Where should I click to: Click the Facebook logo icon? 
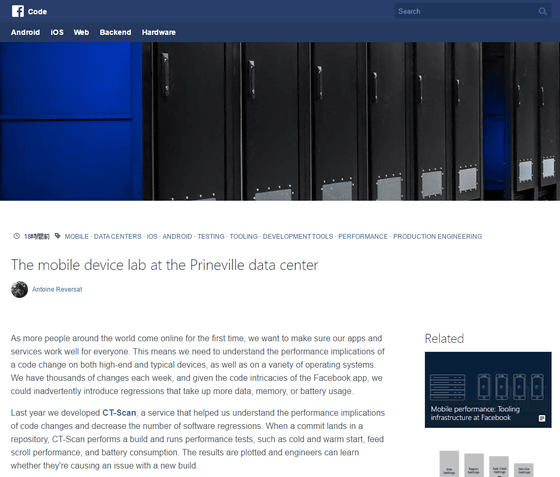point(18,11)
